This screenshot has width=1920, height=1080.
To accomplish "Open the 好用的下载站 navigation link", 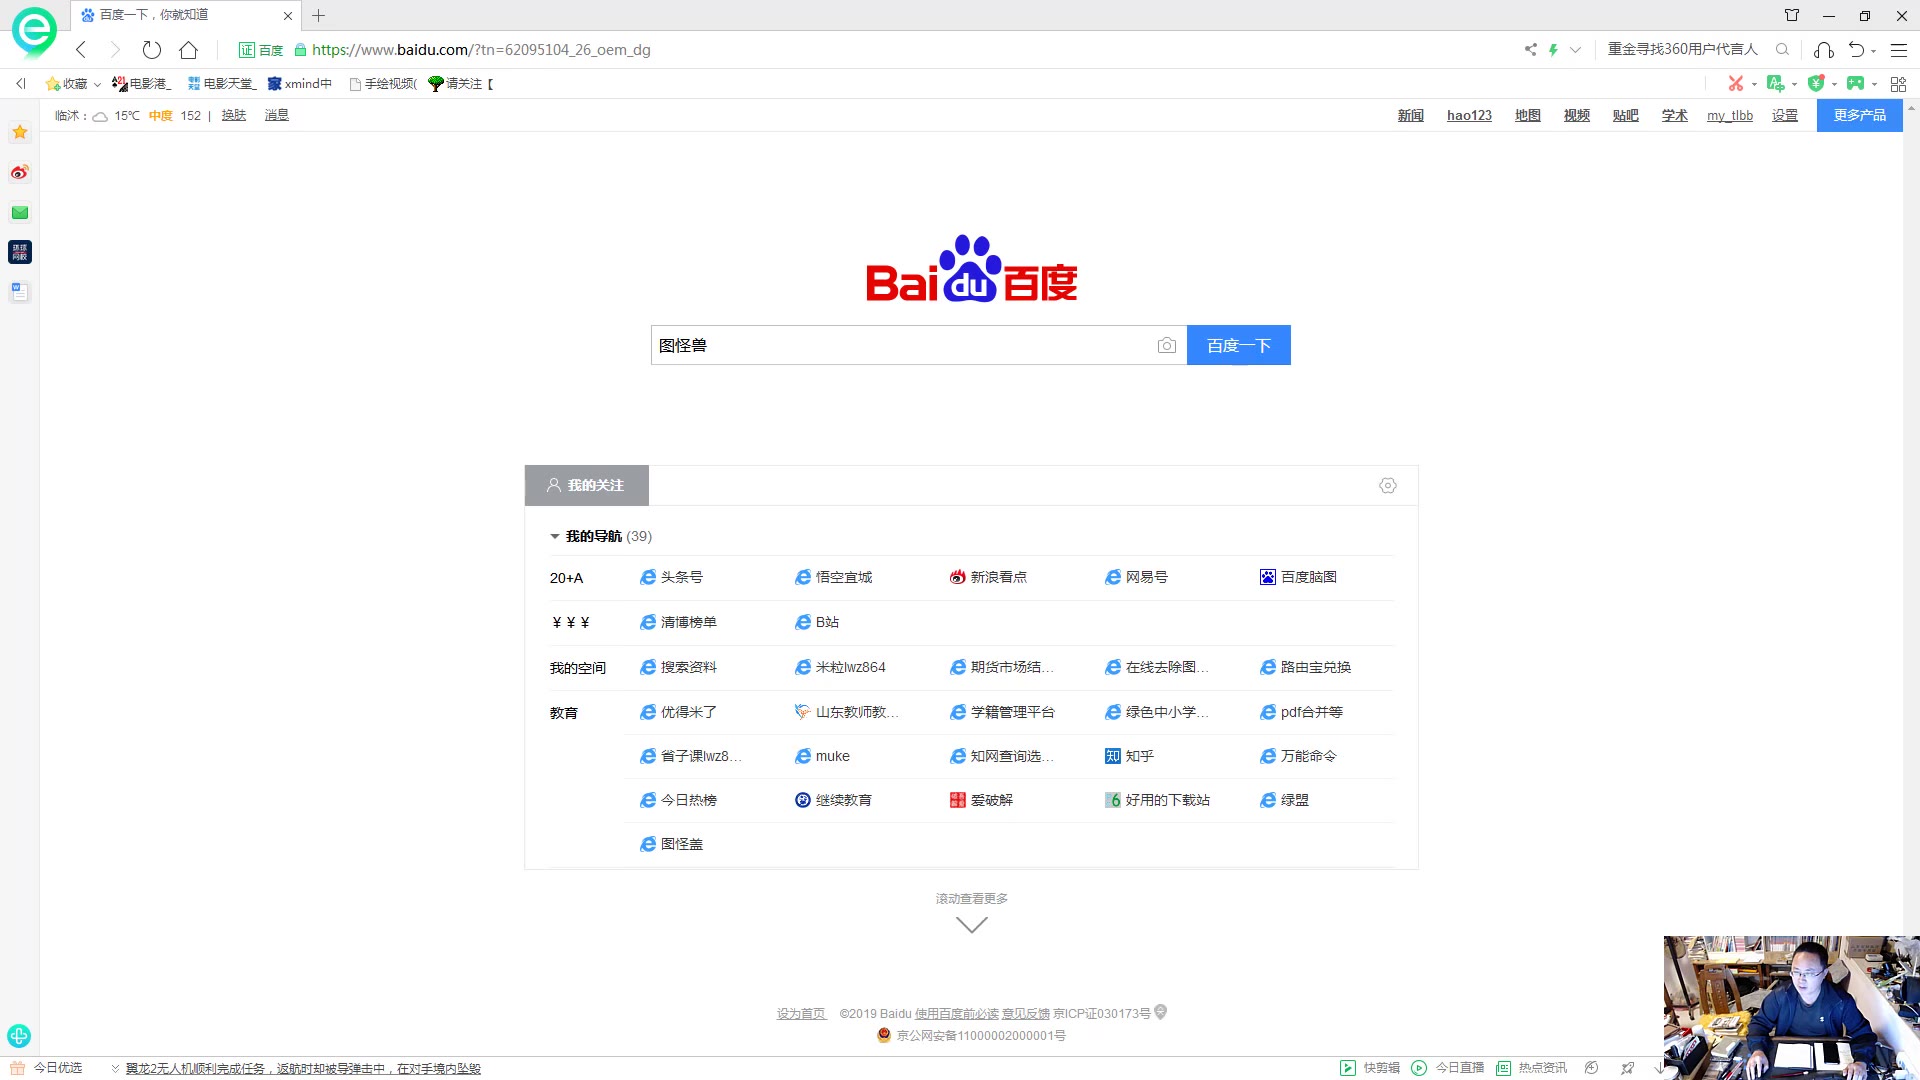I will [1157, 800].
